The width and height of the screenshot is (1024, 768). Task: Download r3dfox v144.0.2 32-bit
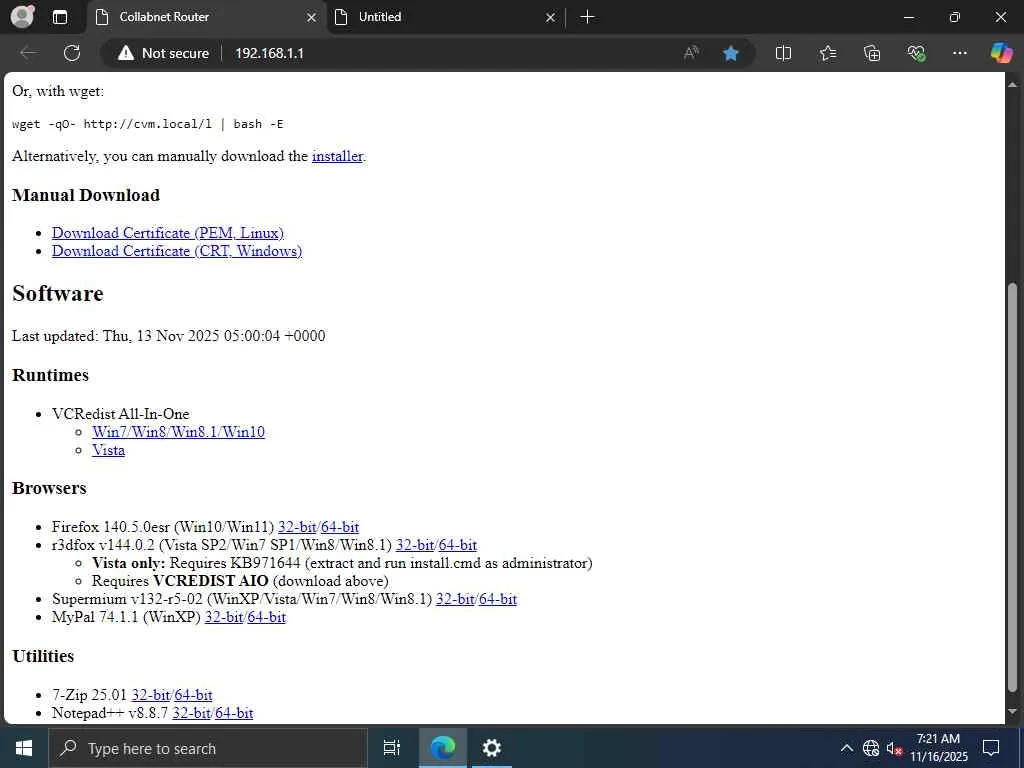click(x=415, y=545)
